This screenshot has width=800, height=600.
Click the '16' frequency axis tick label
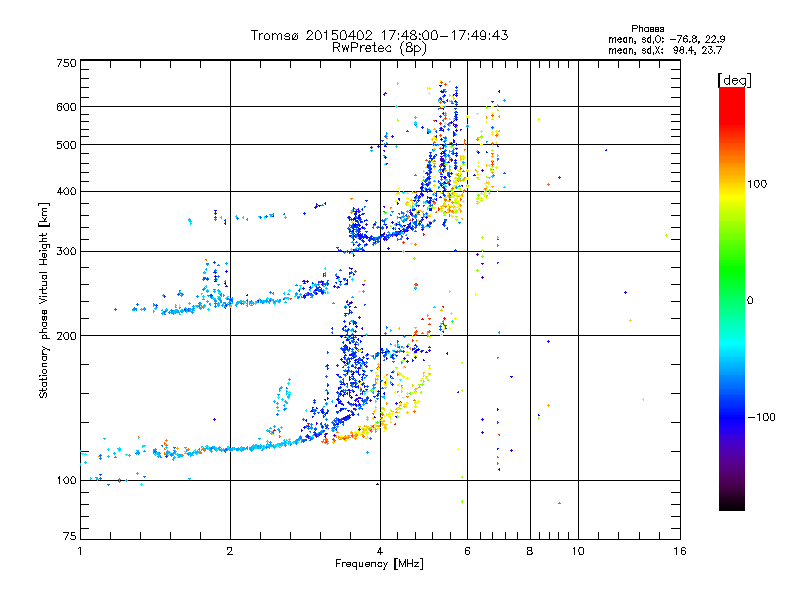click(x=680, y=551)
